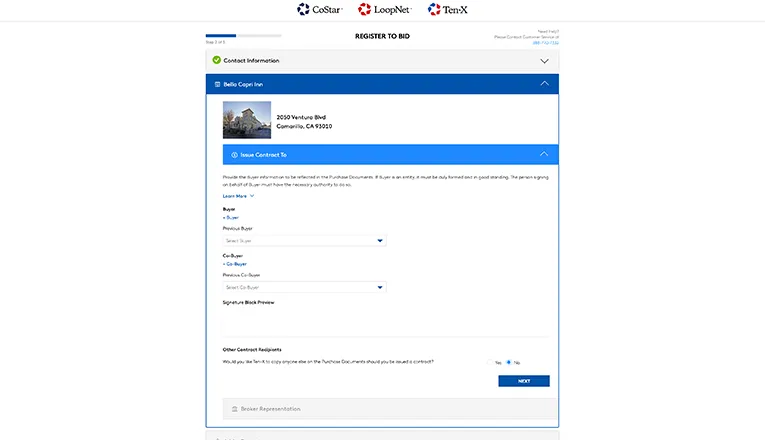Click the + Co-Buyer link
Screen dimensions: 765x440
235,264
